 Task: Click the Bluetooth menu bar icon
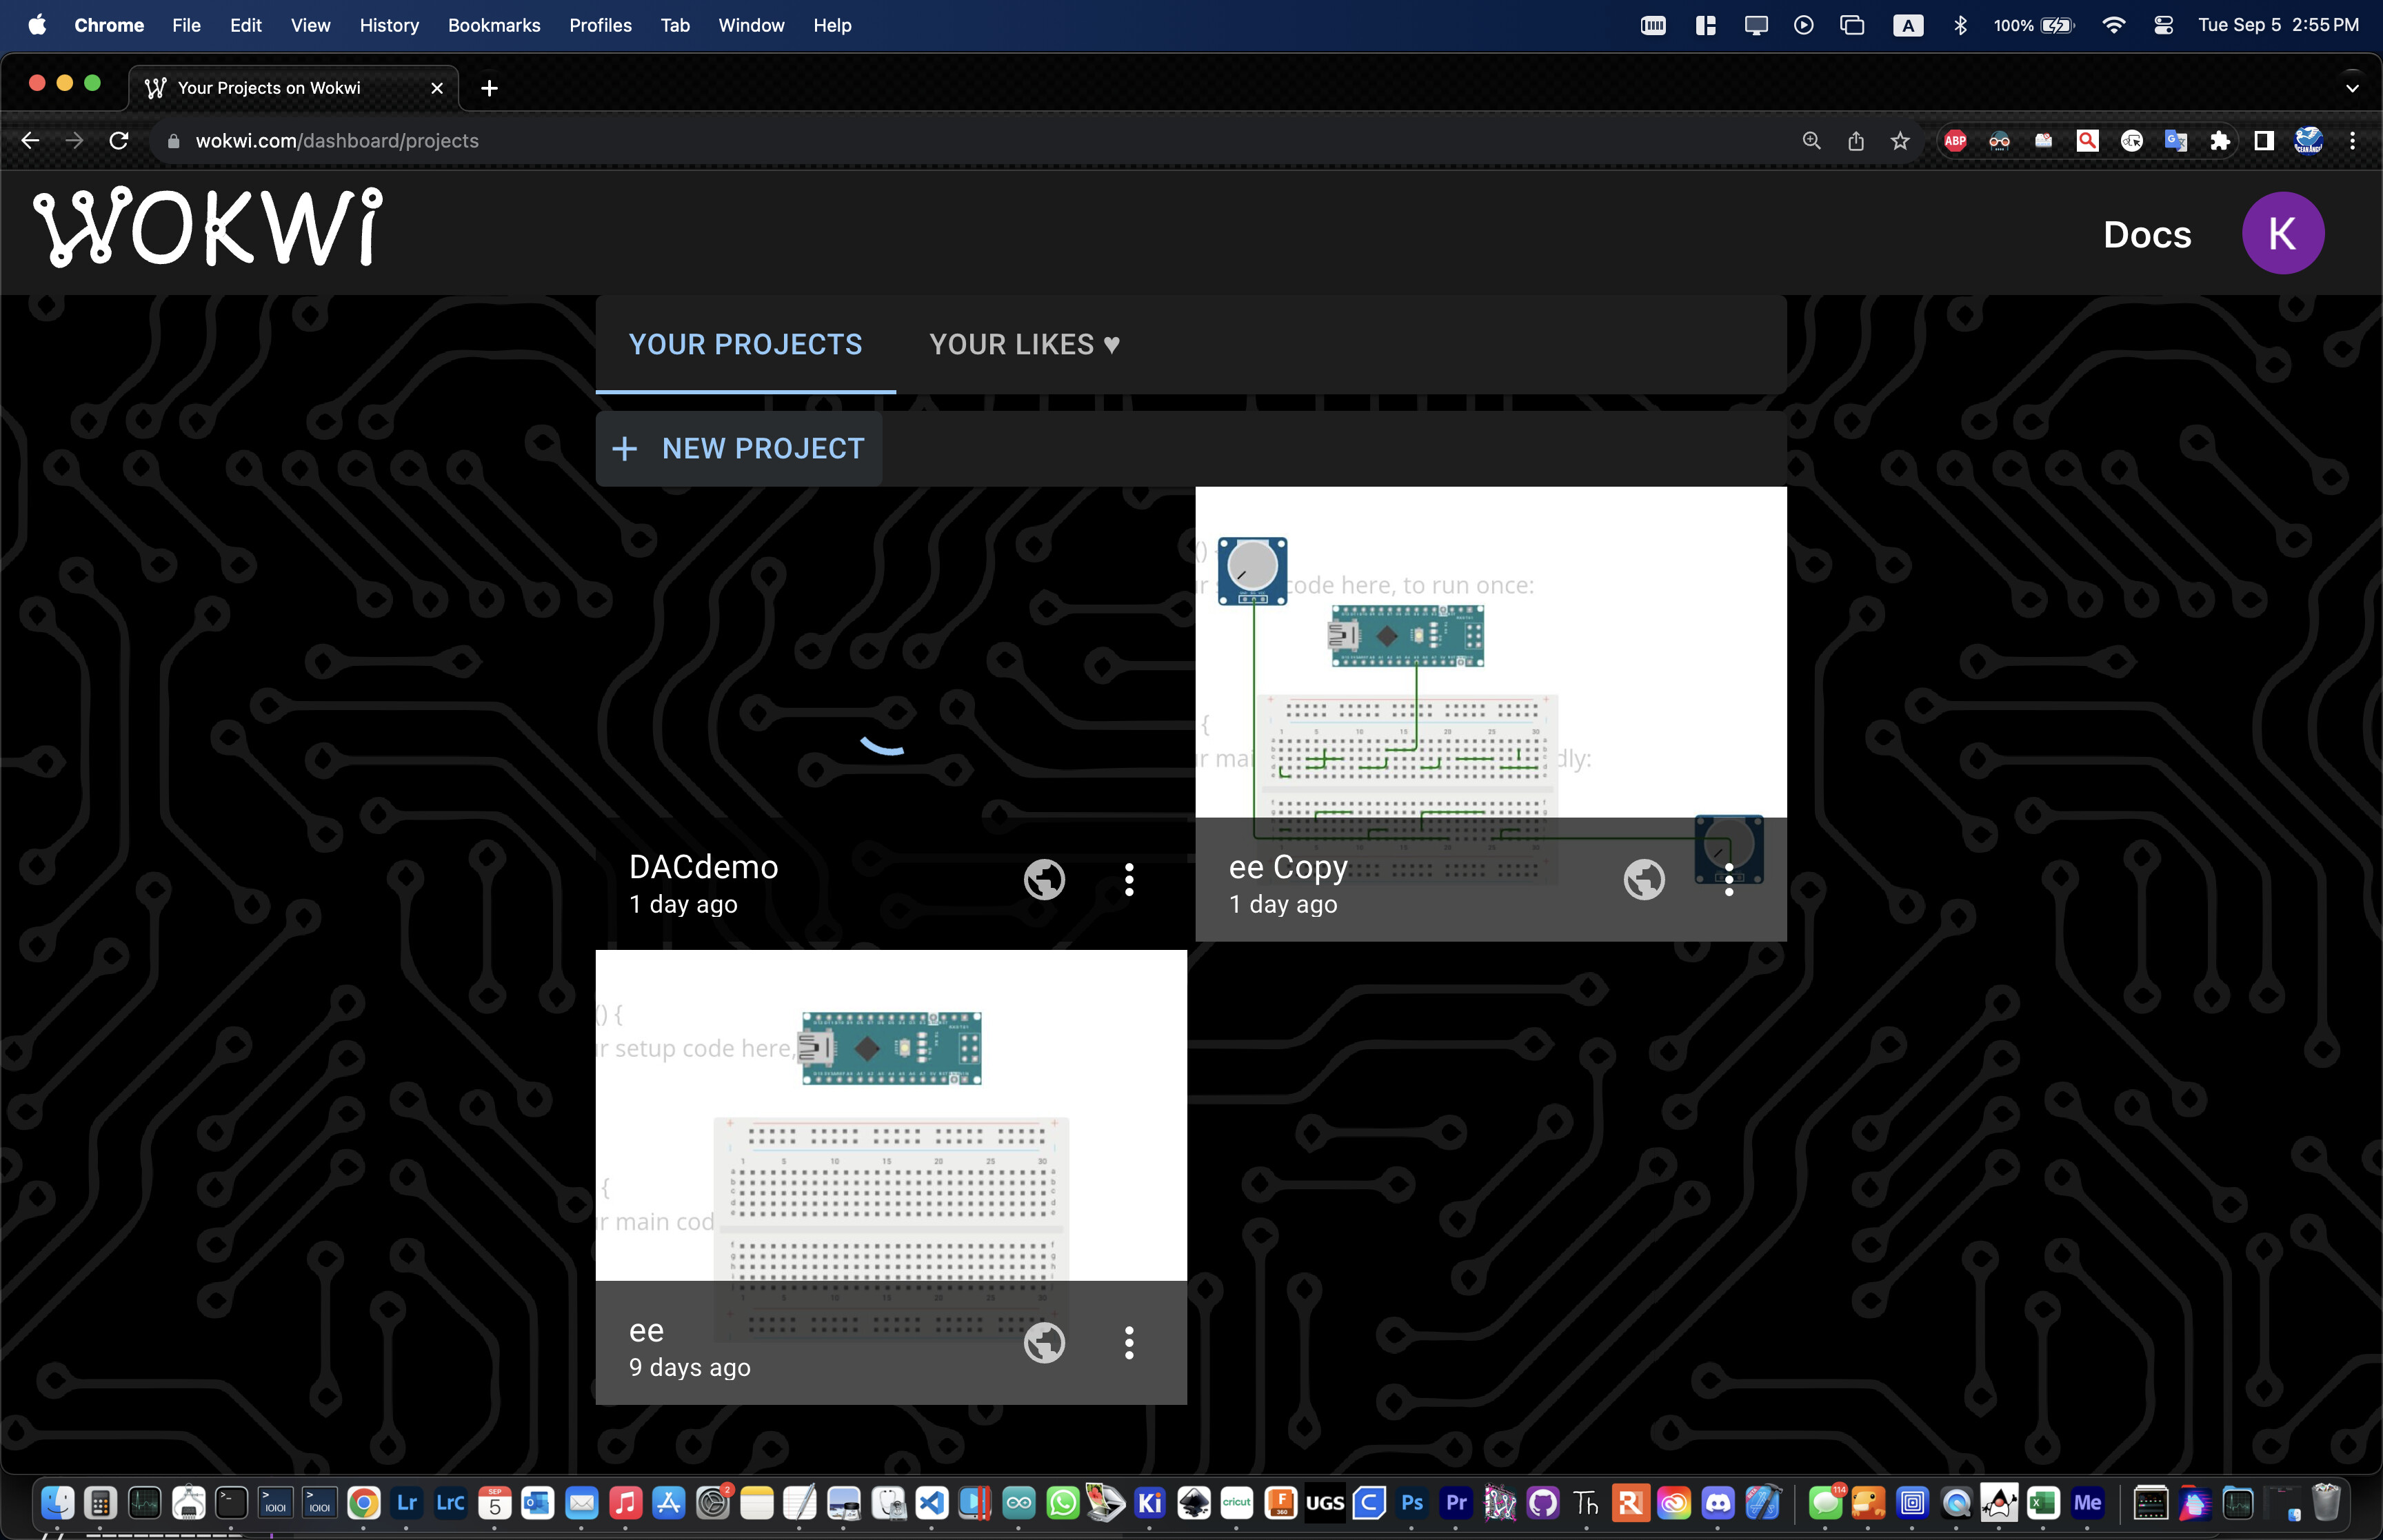[x=1960, y=25]
